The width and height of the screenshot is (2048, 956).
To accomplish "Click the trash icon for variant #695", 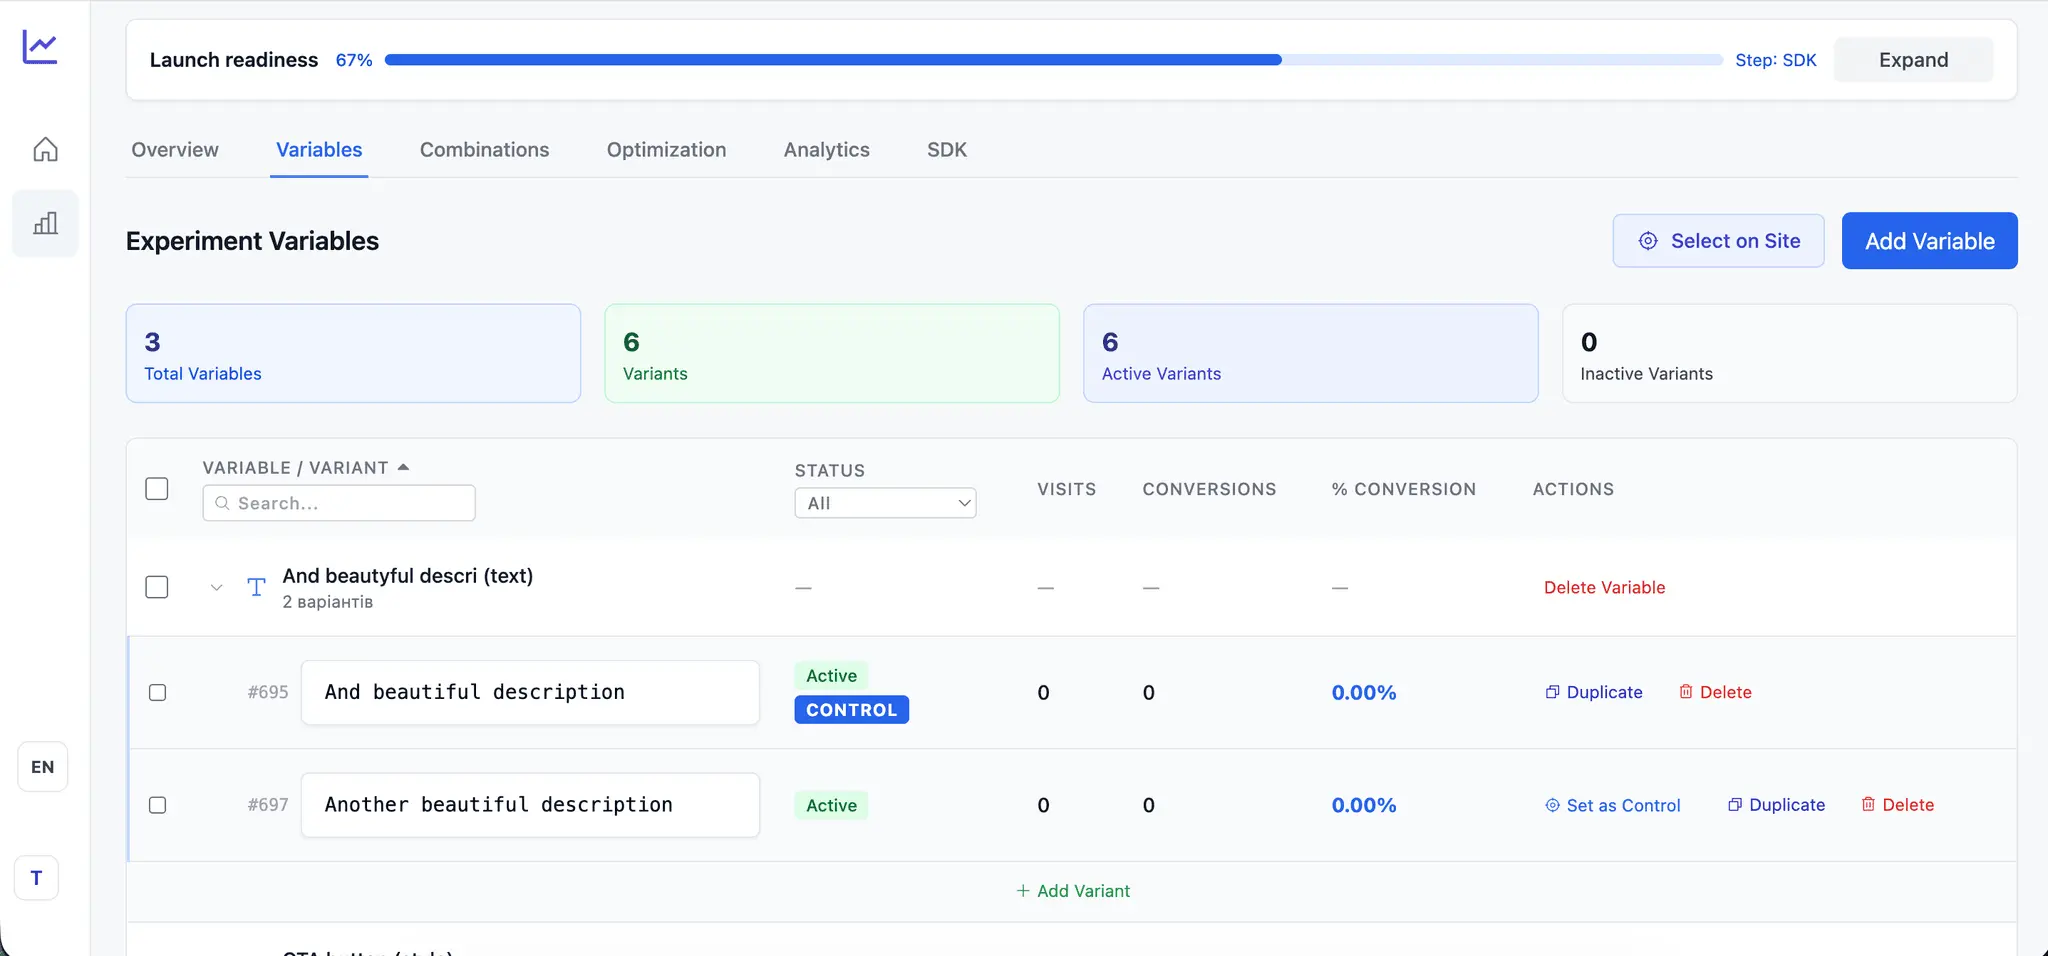I will (1686, 692).
